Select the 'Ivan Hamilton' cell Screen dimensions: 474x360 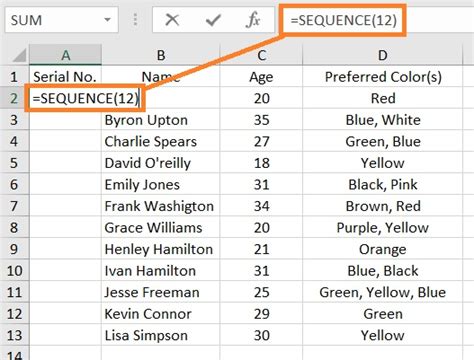161,271
